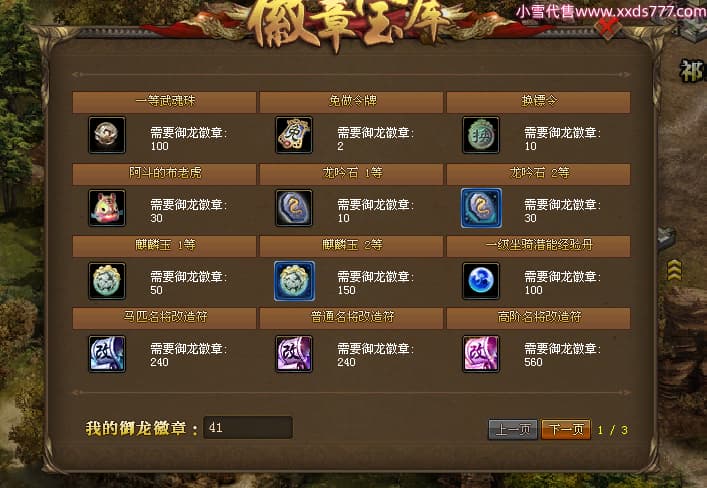Viewport: 707px width, 488px height.
Task: Click the 龙吟石 1等 title header
Action: tap(352, 174)
